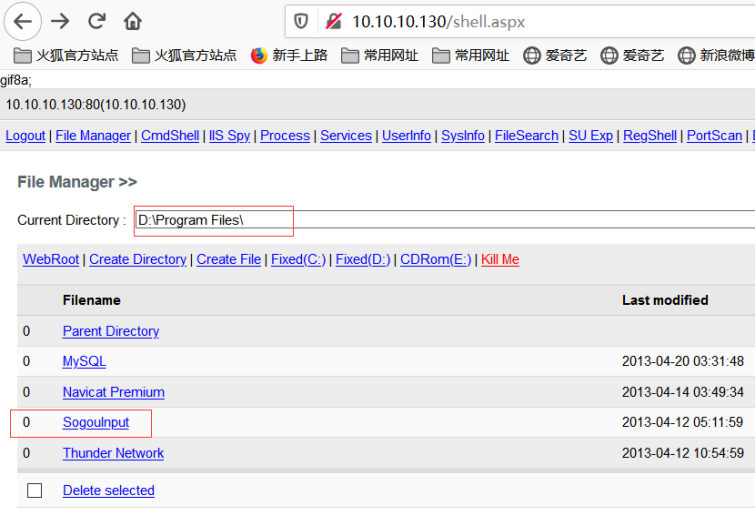The width and height of the screenshot is (756, 516).
Task: Open the first 火狐官方站点 bookmark folder
Action: (66, 55)
